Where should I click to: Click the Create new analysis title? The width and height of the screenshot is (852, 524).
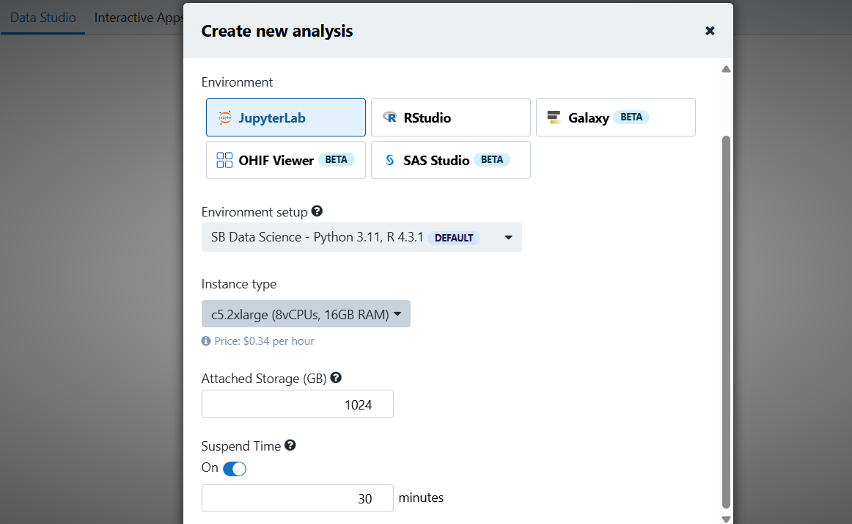click(277, 31)
